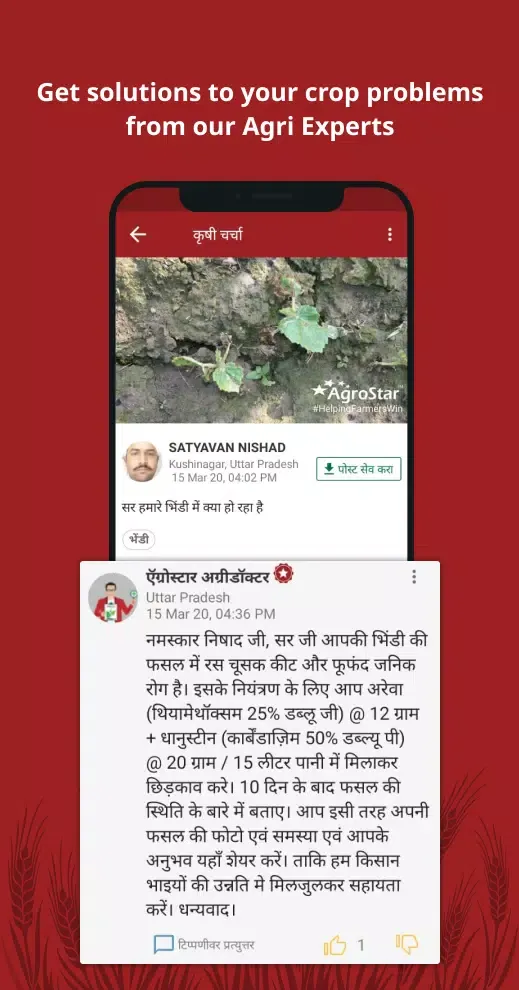Click the टिप्पणीवर प्रत्युत्तर reply link
The image size is (519, 990).
tap(216, 945)
